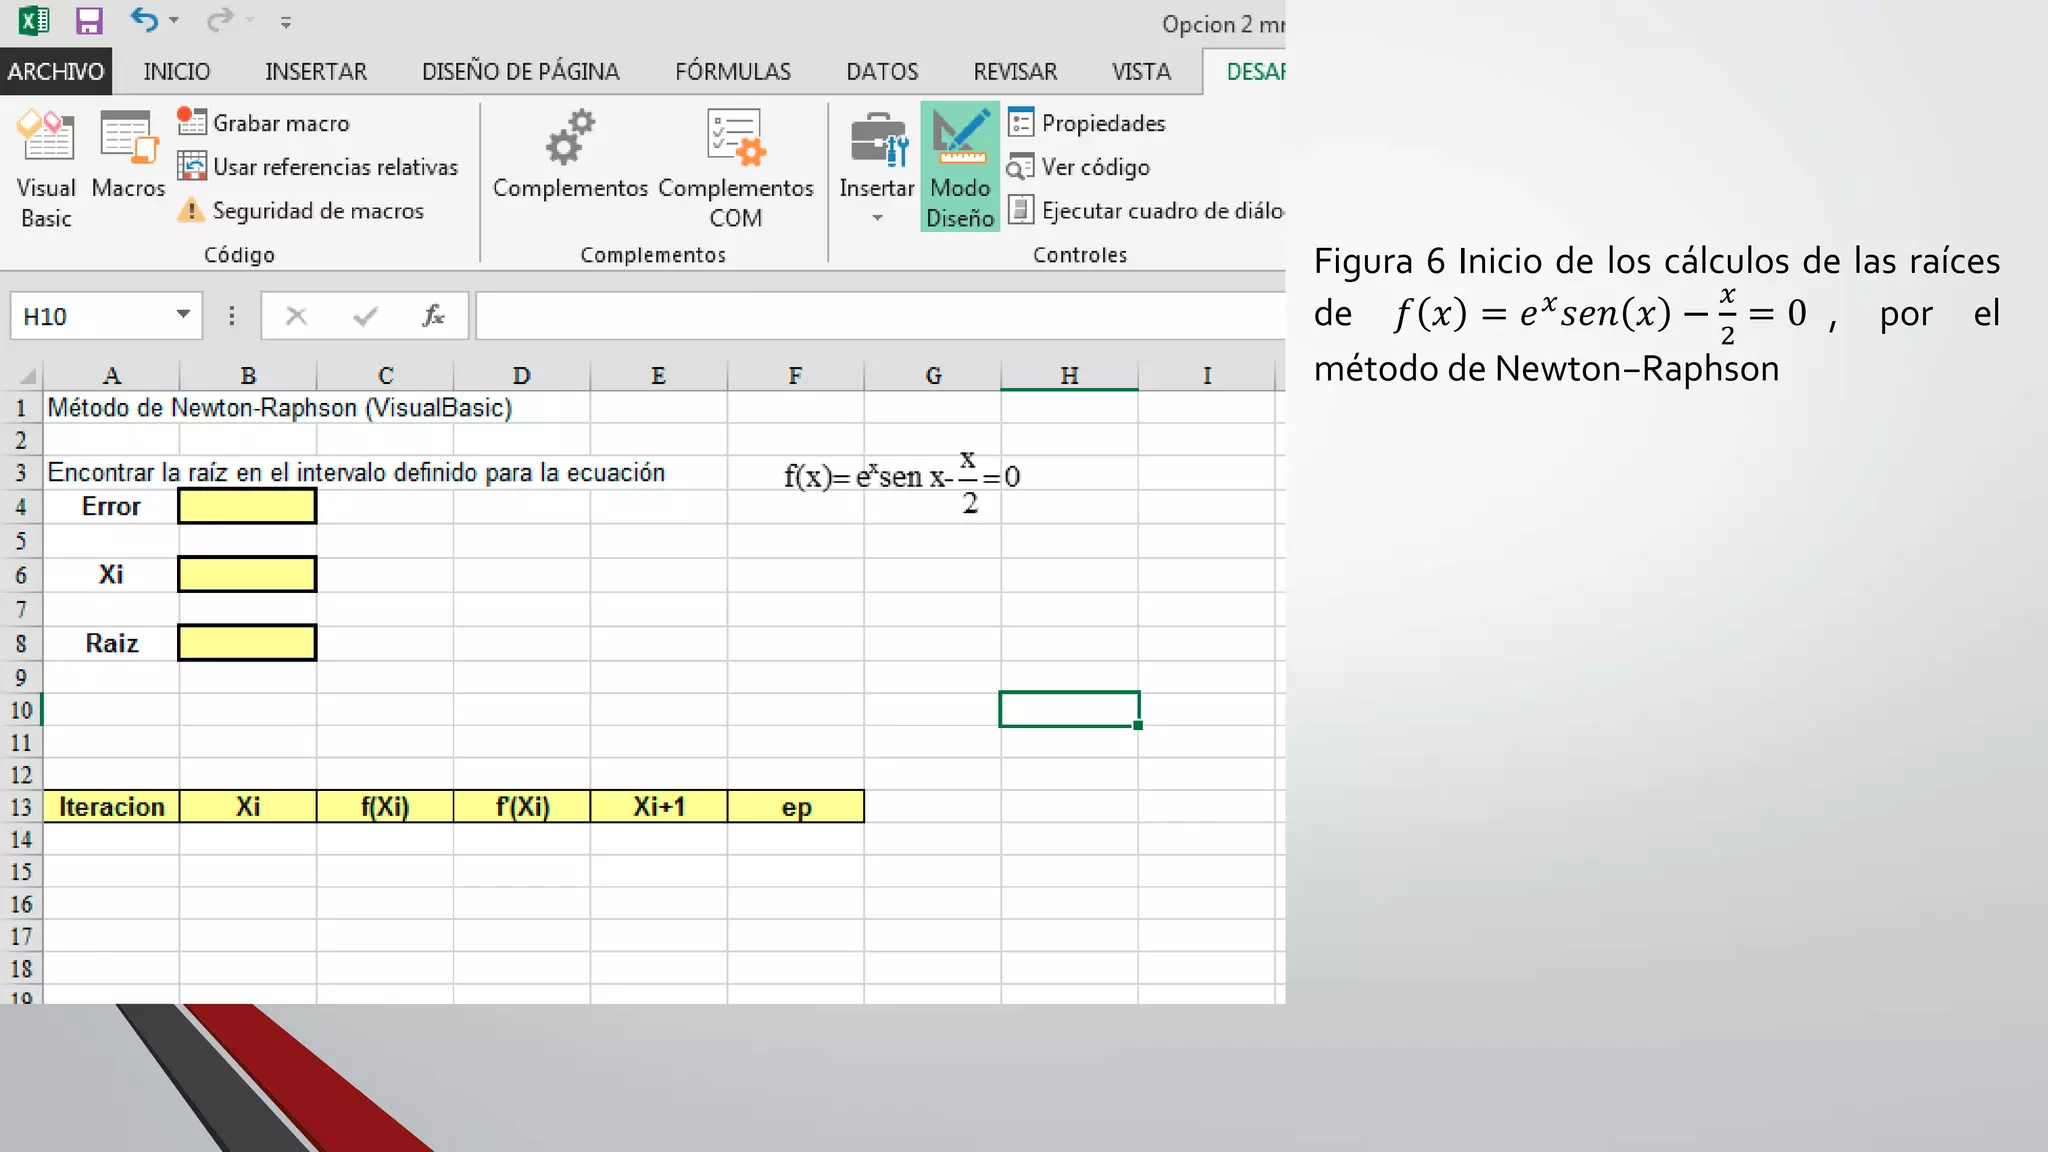
Task: Select the Xi table header in row 13
Action: pos(248,807)
